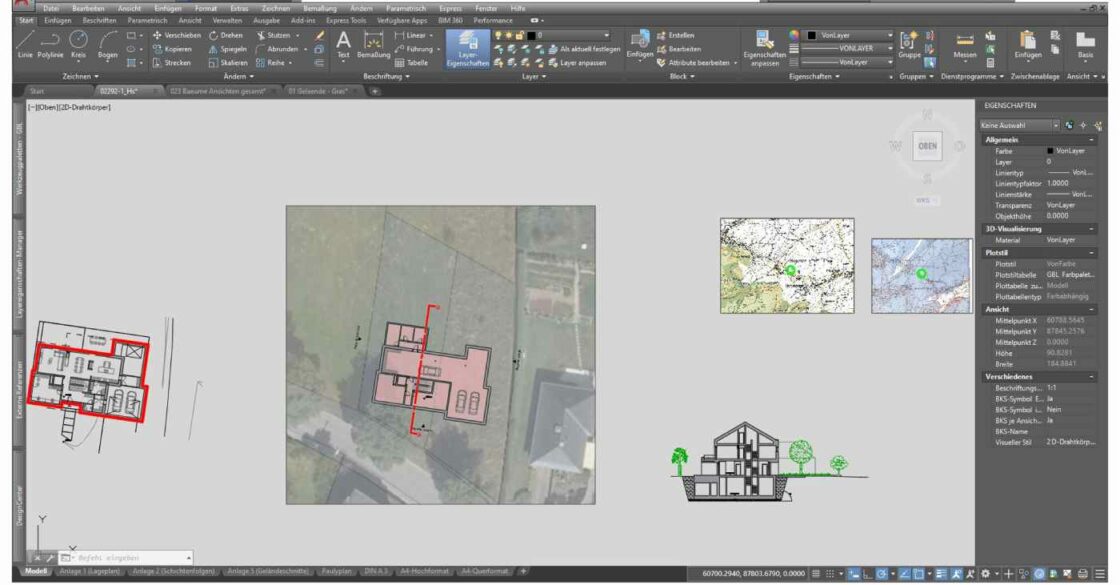The image size is (1120, 585).
Task: Toggle dynamic input in status bar
Action: tap(854, 574)
